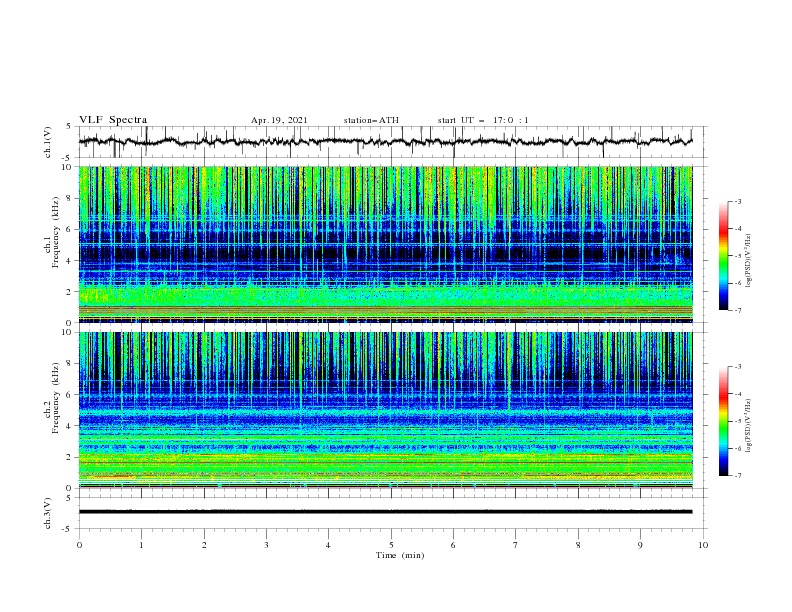Image resolution: width=792 pixels, height=612 pixels.
Task: Click the ch.2 Frequency (kHz) axis label
Action: 53,397
